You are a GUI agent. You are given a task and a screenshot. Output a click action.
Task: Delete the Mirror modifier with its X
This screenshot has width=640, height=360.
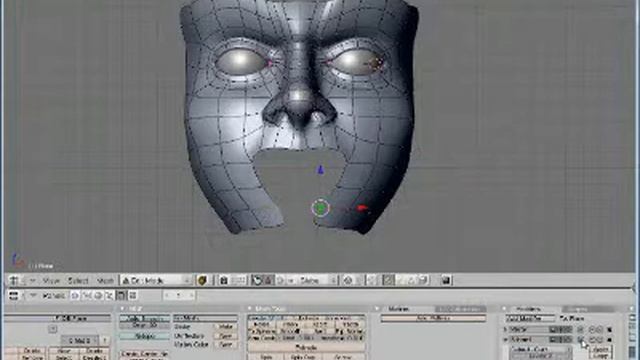point(610,329)
